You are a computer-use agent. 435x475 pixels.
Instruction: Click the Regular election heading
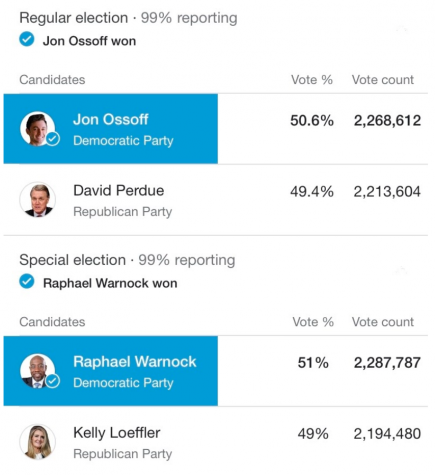(74, 18)
